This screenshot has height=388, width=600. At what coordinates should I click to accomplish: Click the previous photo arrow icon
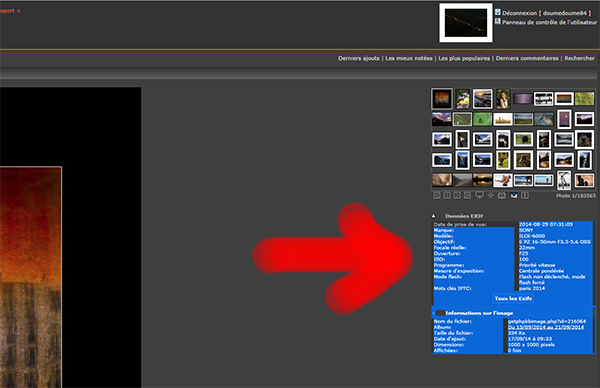[447, 195]
